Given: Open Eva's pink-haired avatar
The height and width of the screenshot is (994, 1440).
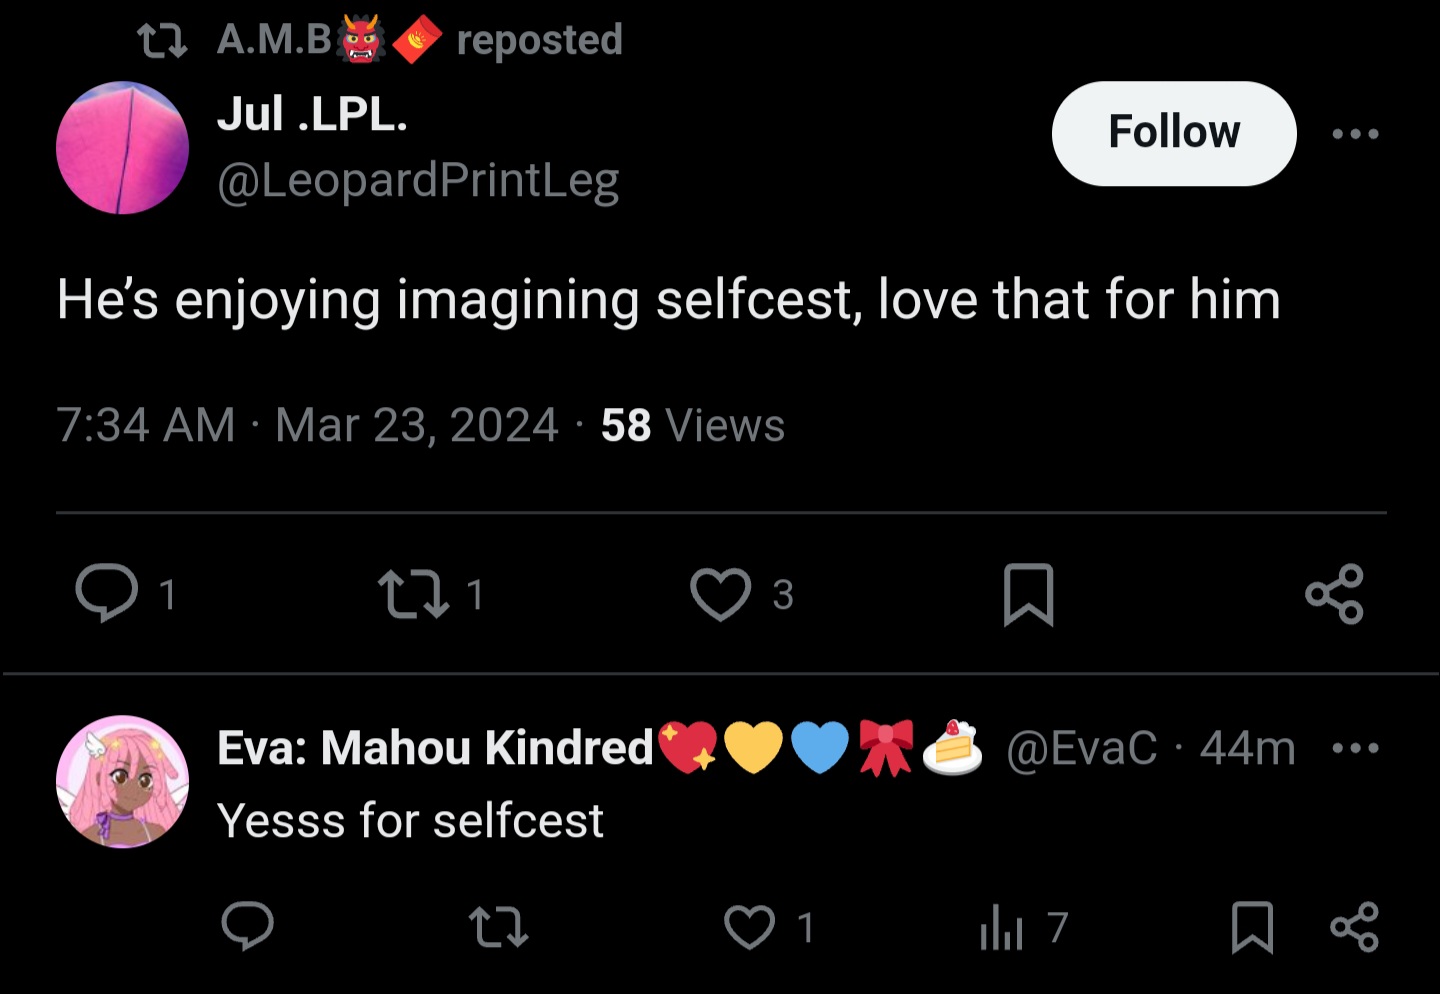Looking at the screenshot, I should [122, 782].
